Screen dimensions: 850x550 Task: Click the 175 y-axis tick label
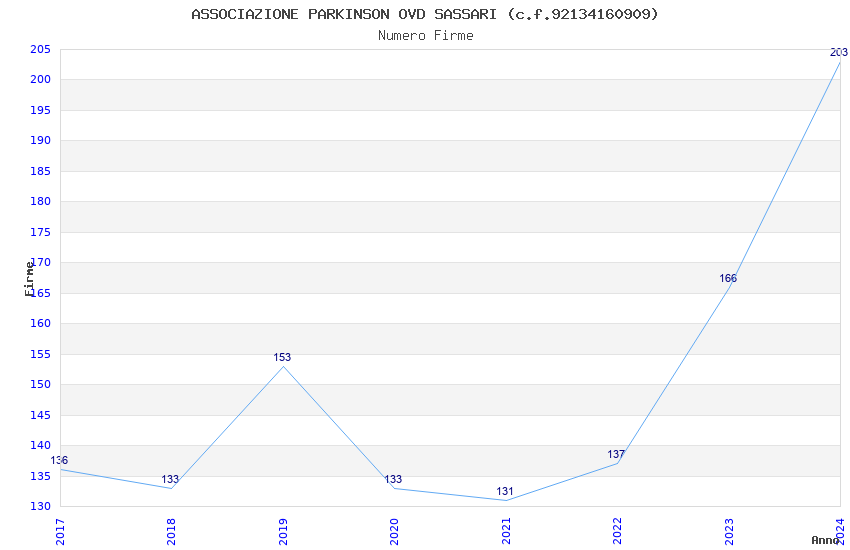click(x=41, y=232)
